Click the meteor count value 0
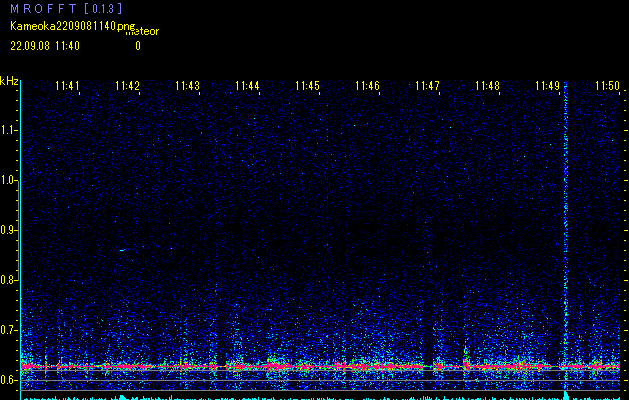This screenshot has width=629, height=400. [x=138, y=46]
